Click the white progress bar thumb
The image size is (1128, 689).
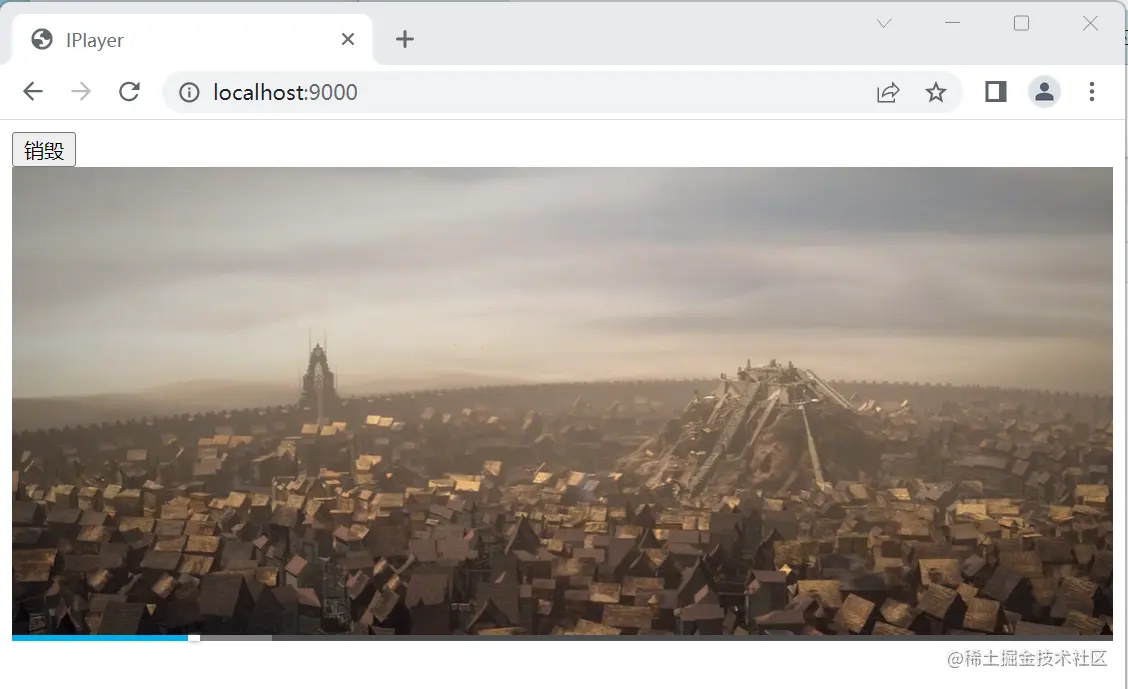pyautogui.click(x=194, y=638)
